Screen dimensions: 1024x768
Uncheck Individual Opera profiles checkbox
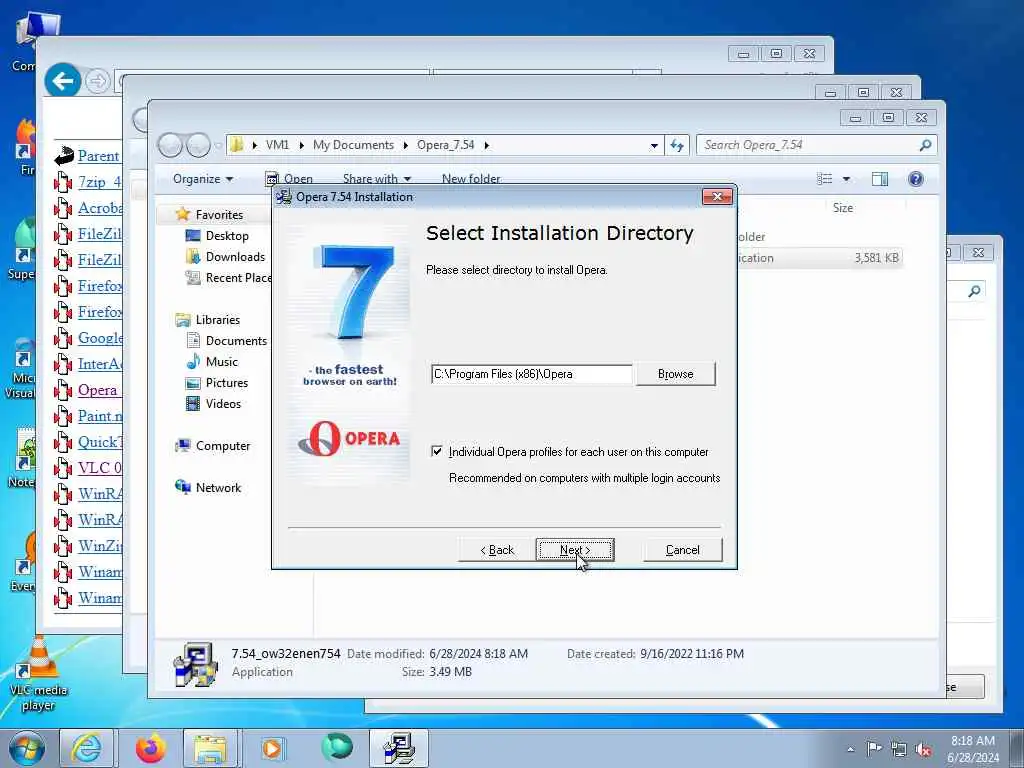pos(437,451)
